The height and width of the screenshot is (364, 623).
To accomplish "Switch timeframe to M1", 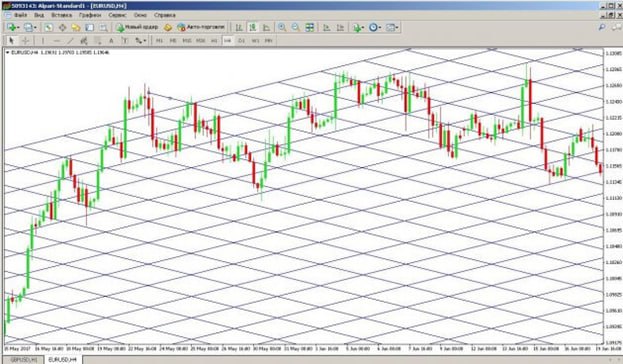I will (159, 41).
